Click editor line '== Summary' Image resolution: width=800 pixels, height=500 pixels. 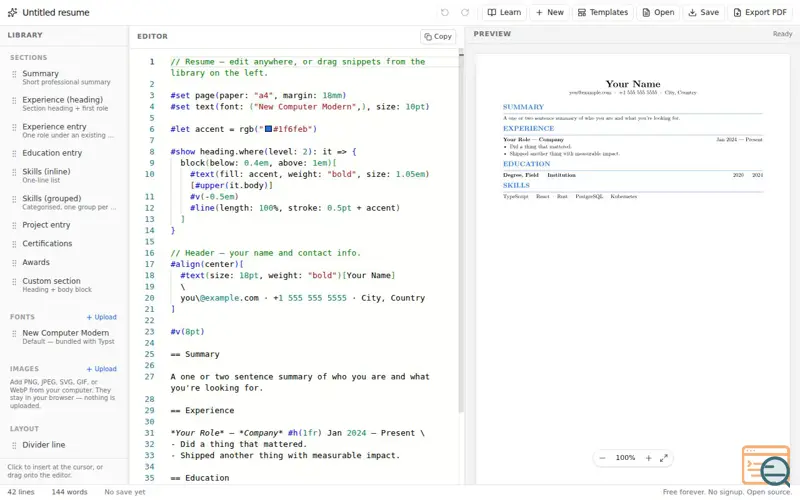pos(195,354)
